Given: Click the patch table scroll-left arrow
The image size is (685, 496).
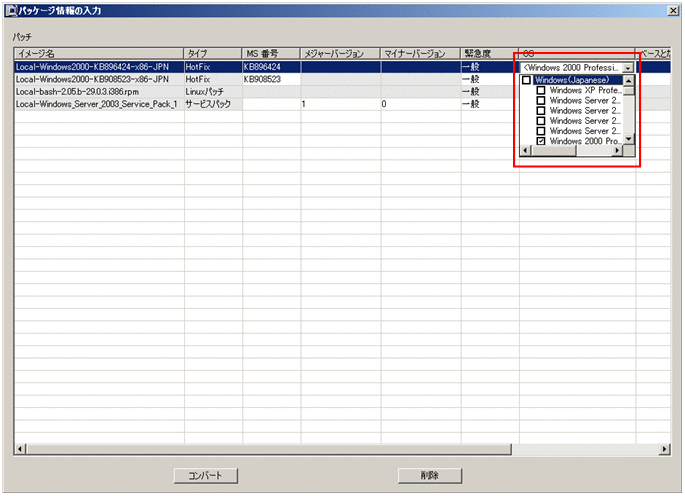Looking at the screenshot, I should pyautogui.click(x=20, y=449).
